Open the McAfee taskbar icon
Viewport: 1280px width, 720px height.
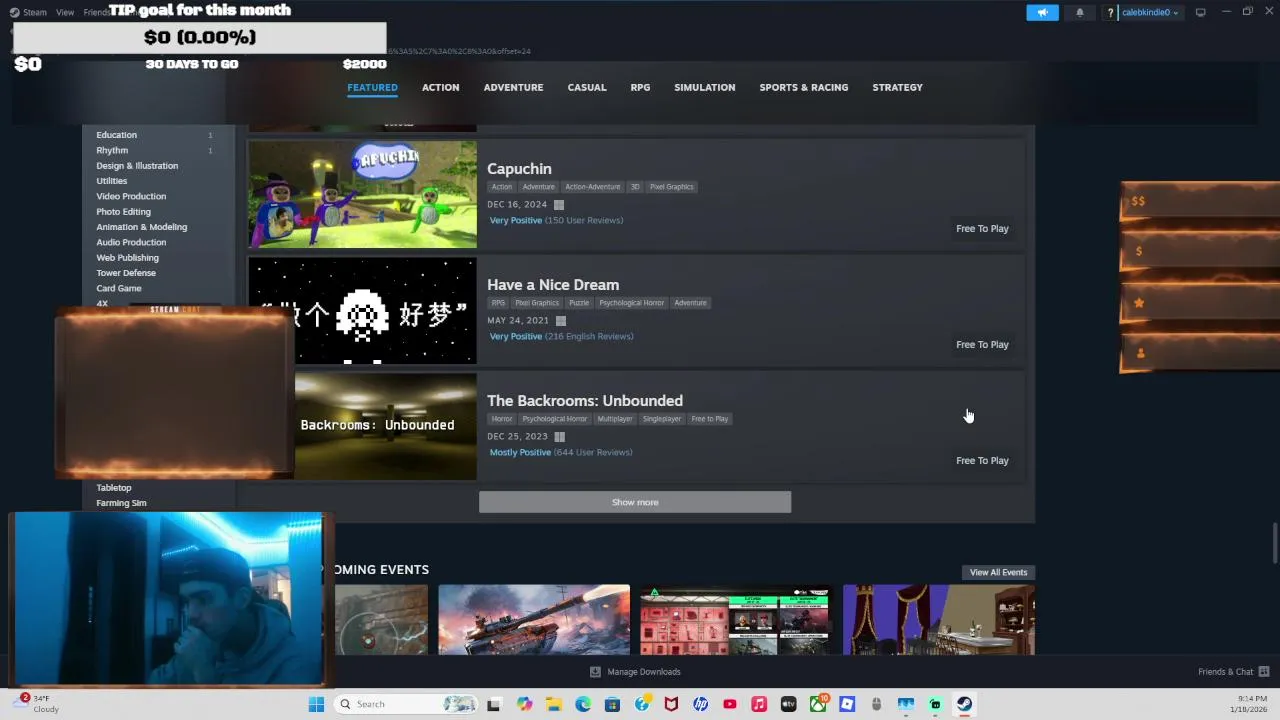(x=671, y=704)
